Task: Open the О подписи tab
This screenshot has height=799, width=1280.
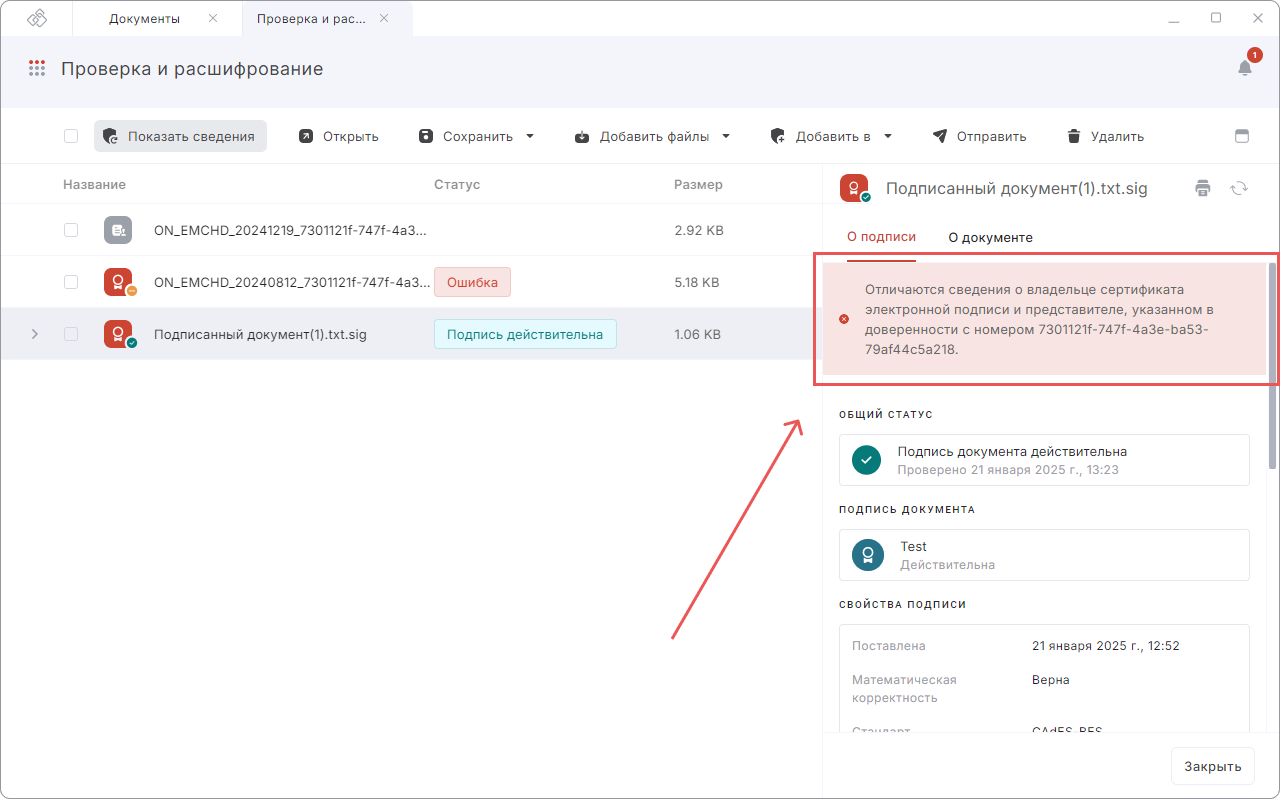Action: (x=881, y=237)
